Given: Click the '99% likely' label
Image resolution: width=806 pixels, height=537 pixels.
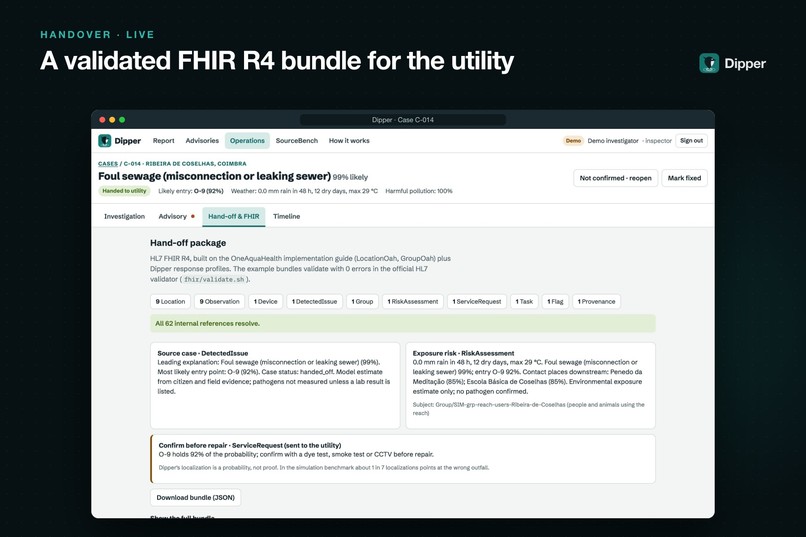Looking at the screenshot, I should point(350,177).
